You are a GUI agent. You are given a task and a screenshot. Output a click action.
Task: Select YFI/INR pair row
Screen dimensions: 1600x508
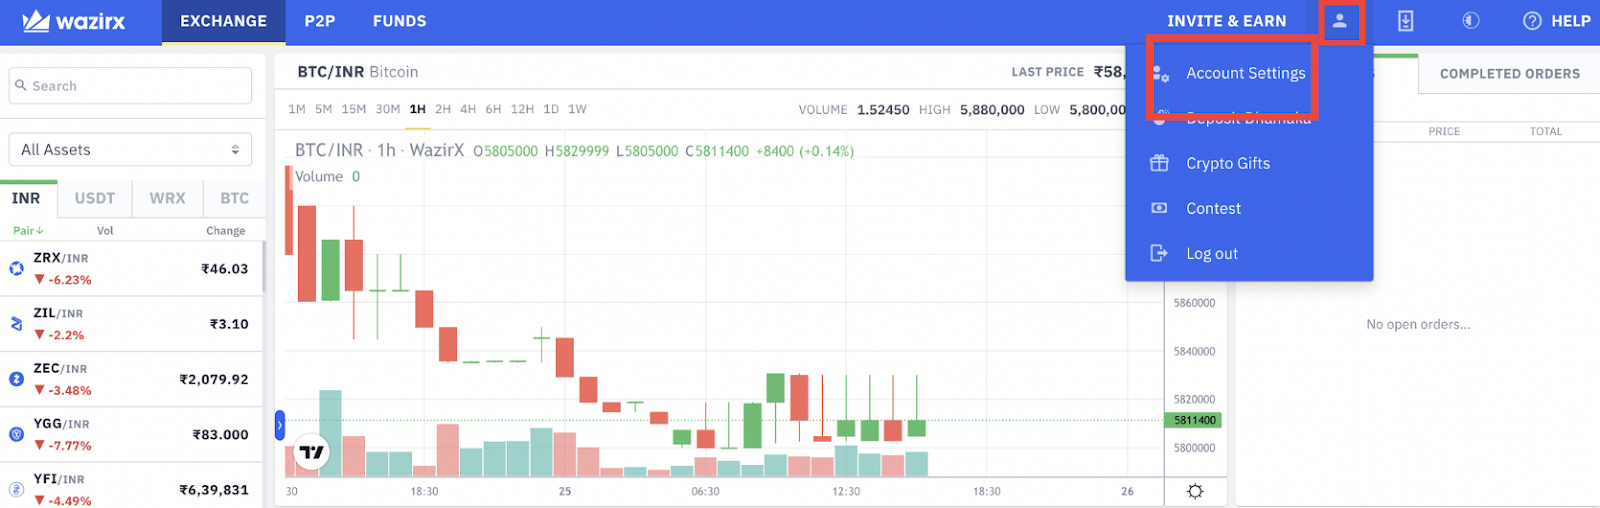tap(131, 486)
